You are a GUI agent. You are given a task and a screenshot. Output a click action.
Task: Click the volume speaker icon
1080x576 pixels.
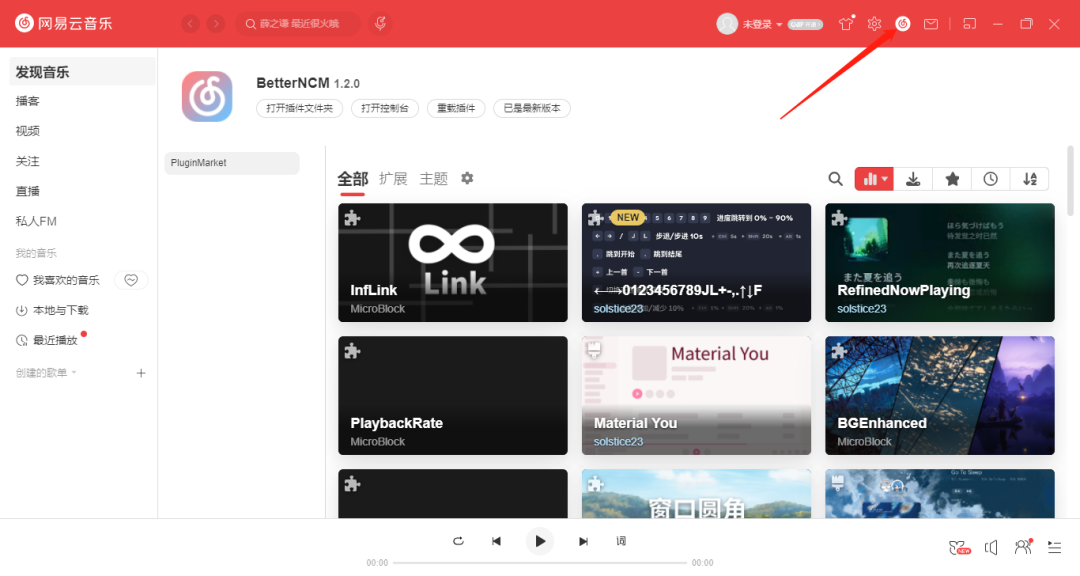(990, 547)
